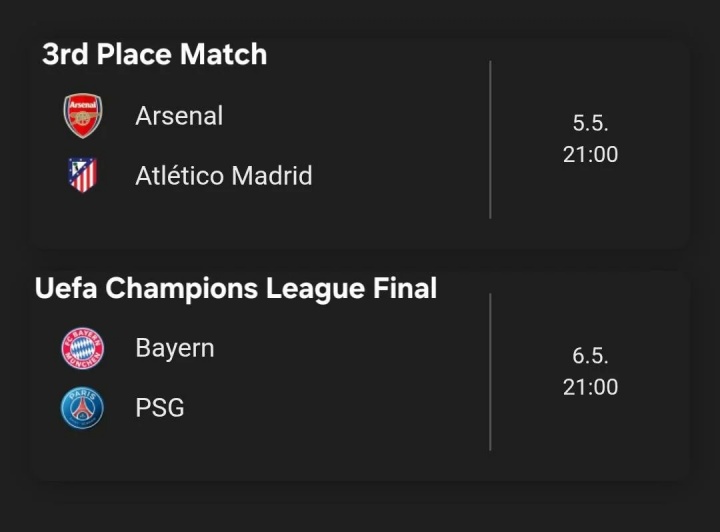Select the 21:00 time under 5.5.
Viewport: 720px width, 532px height.
(x=590, y=154)
